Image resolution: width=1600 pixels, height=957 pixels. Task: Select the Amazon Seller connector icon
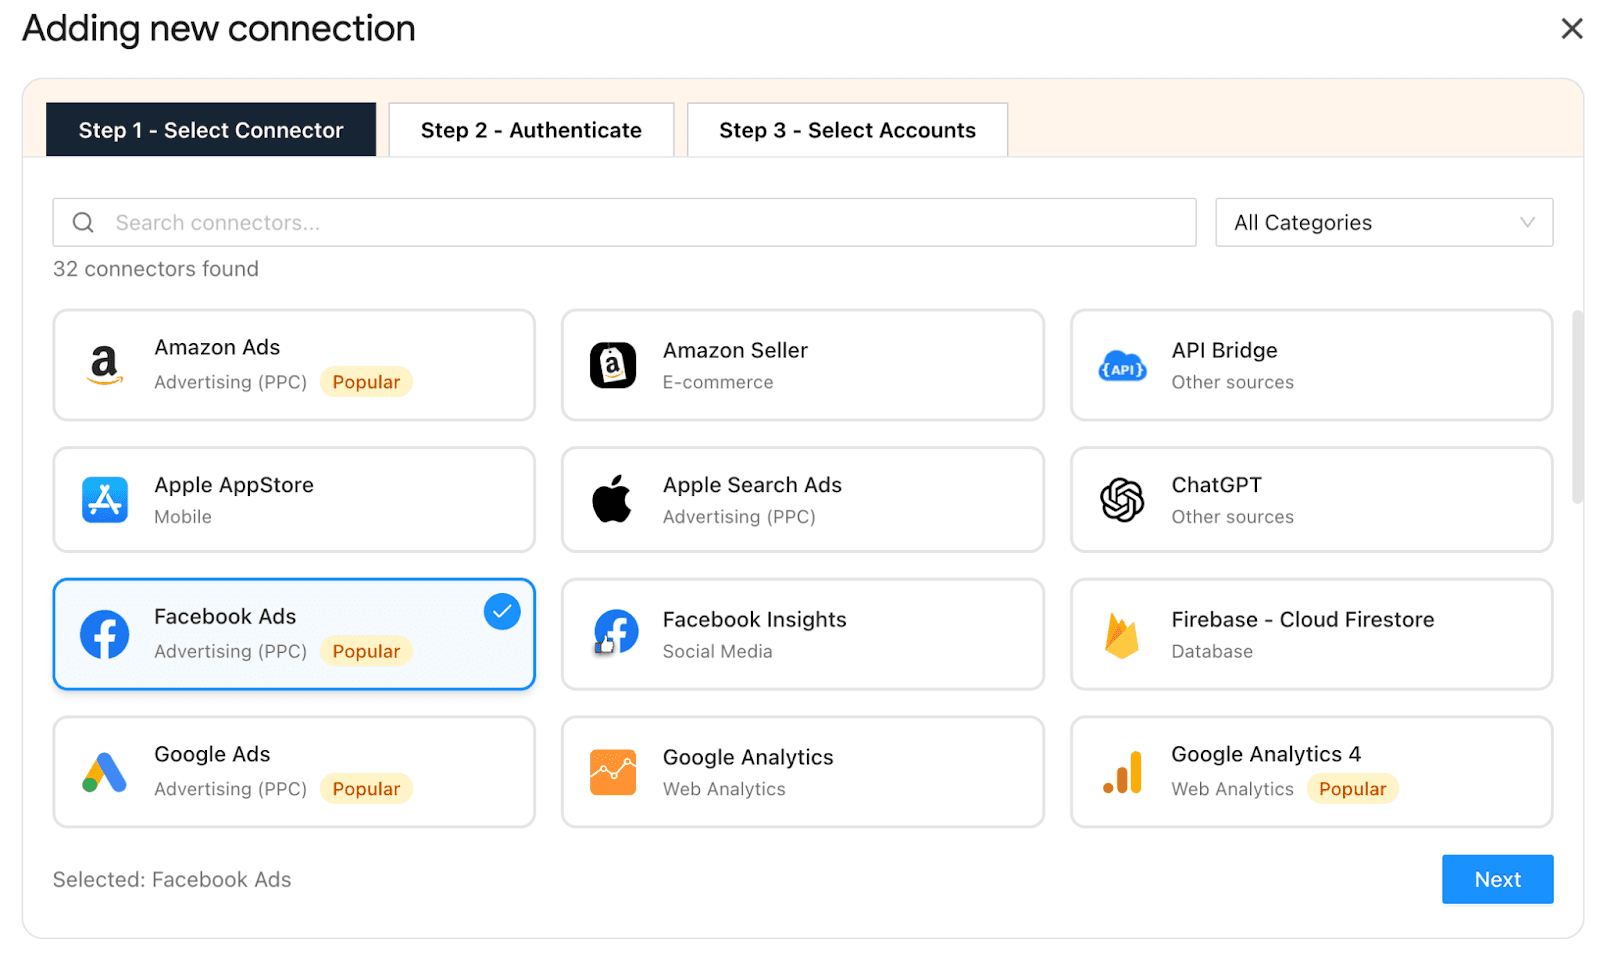coord(613,365)
